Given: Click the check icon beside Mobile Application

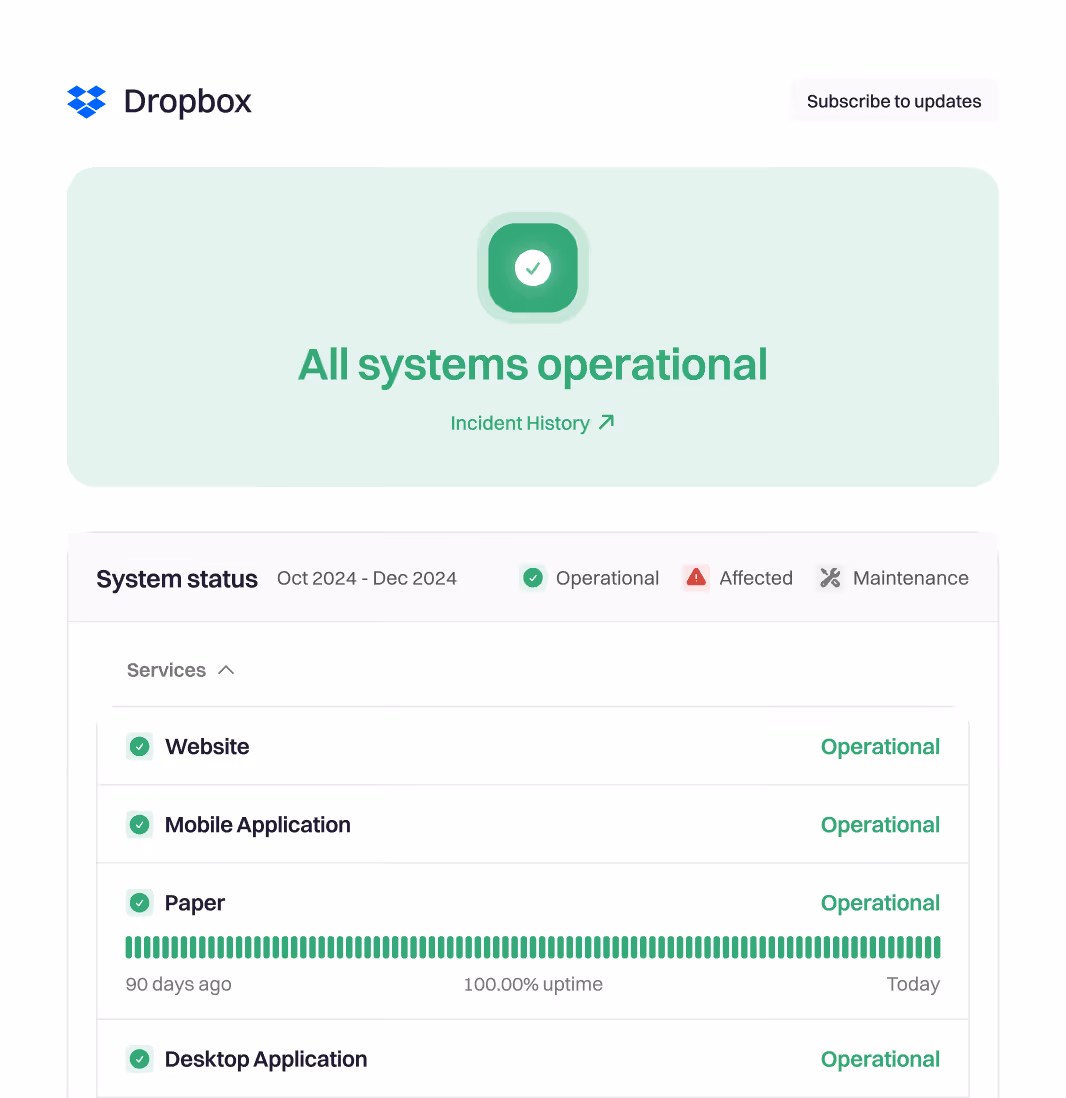Looking at the screenshot, I should coord(139,824).
